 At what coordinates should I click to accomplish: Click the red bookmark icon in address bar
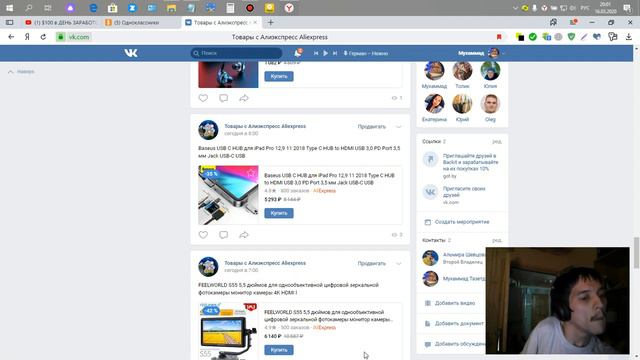(499, 37)
